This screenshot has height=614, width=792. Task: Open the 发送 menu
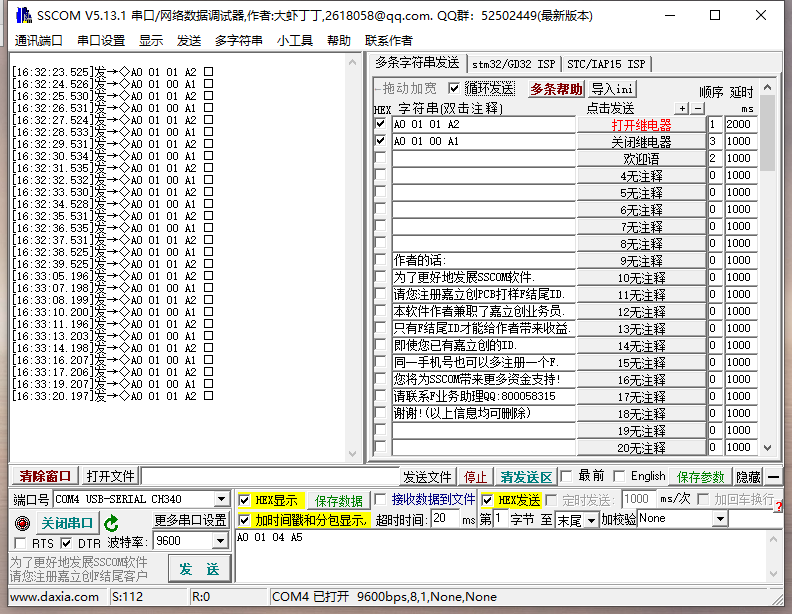click(189, 40)
